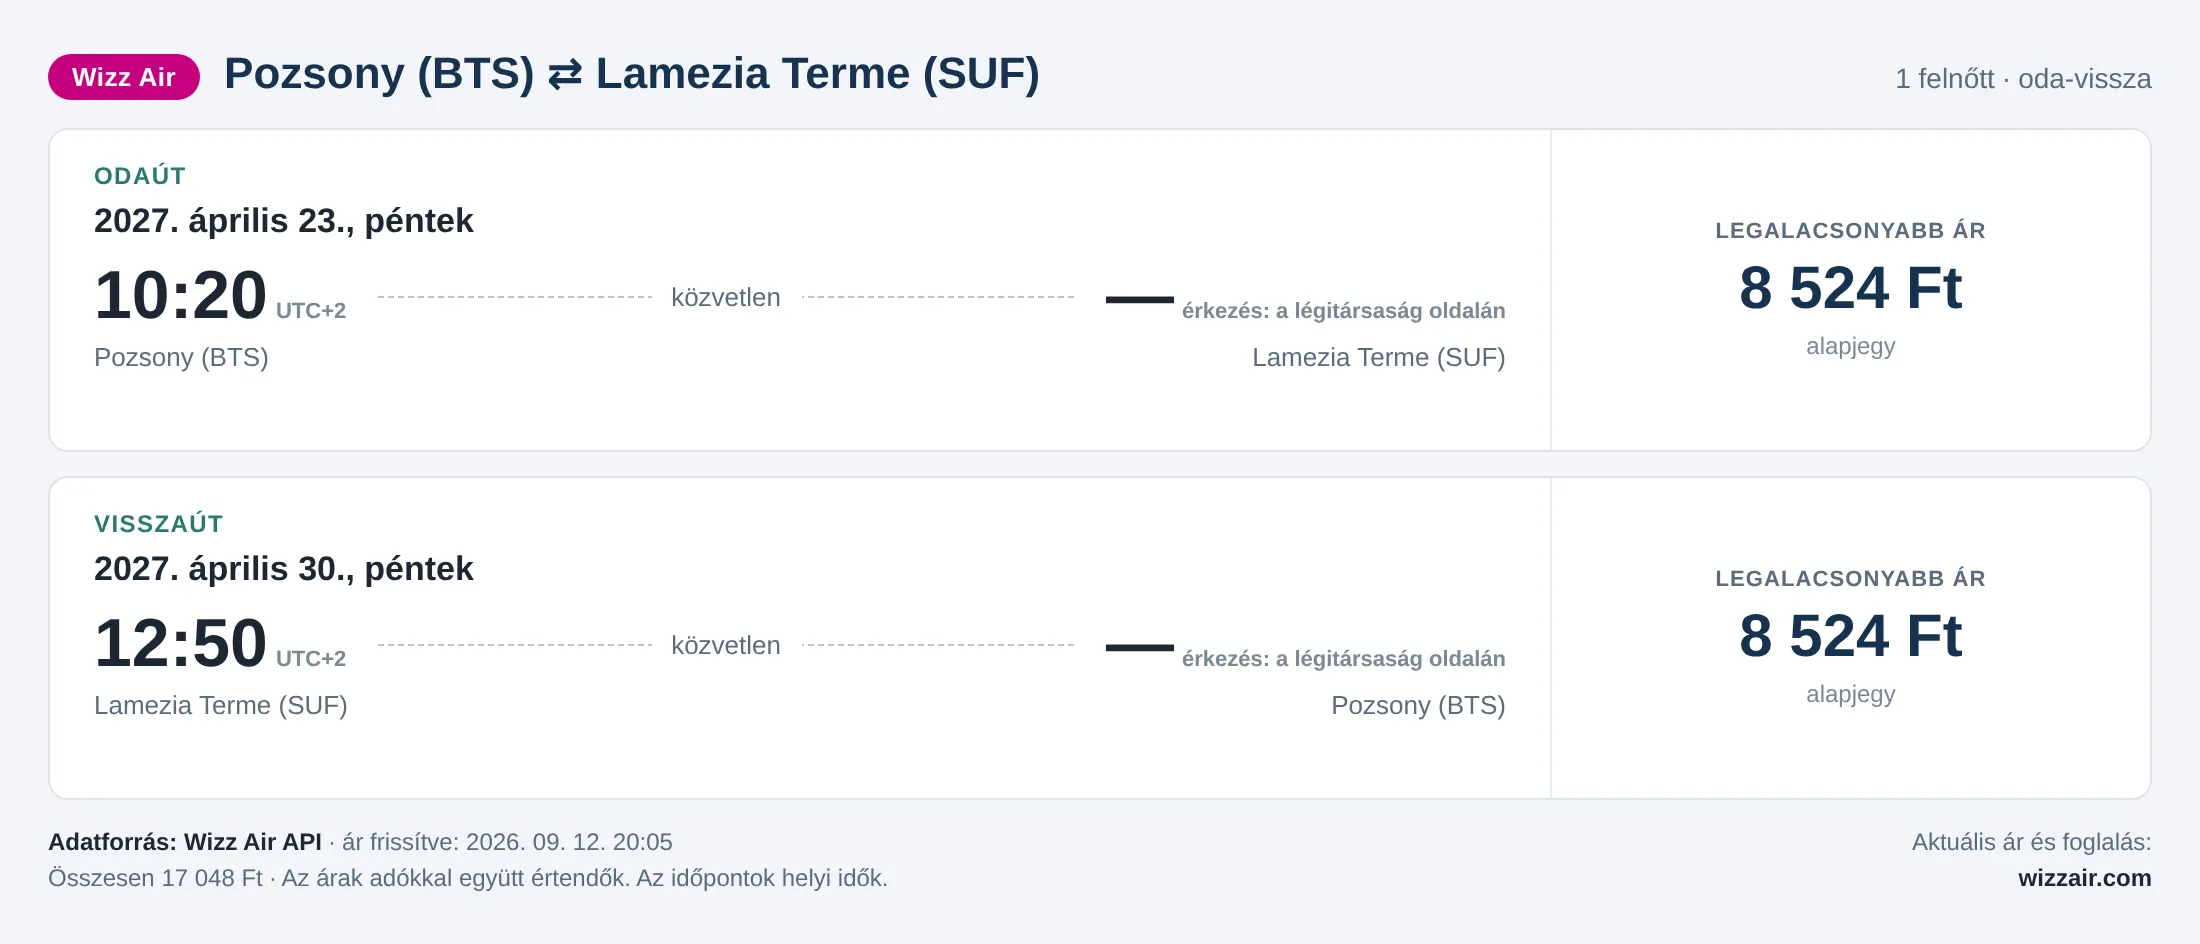Click the '1 felnőtt · oda-vissza' passenger summary
The image size is (2200, 944).
tap(2023, 78)
